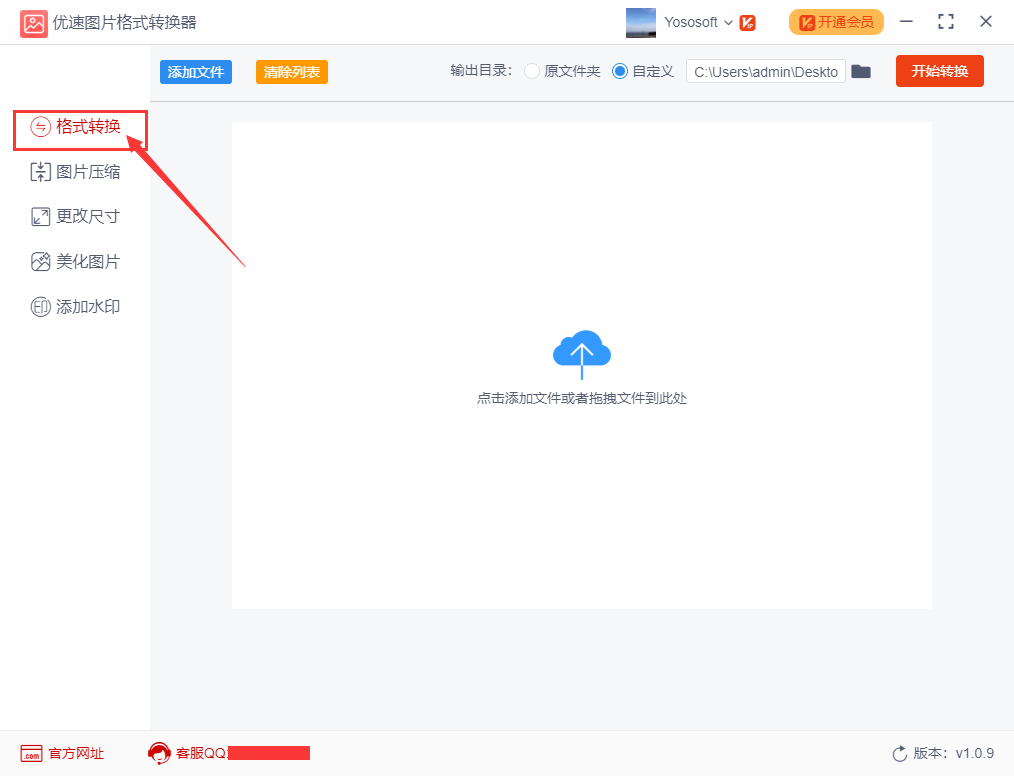The width and height of the screenshot is (1014, 776).
Task: Click the cloud upload icon
Action: point(581,354)
